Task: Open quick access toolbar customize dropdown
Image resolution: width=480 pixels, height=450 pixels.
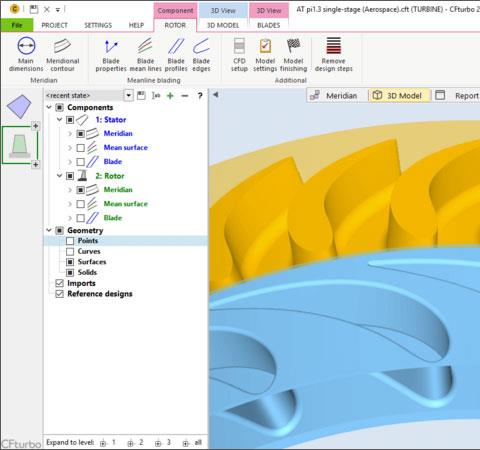Action: click(58, 10)
